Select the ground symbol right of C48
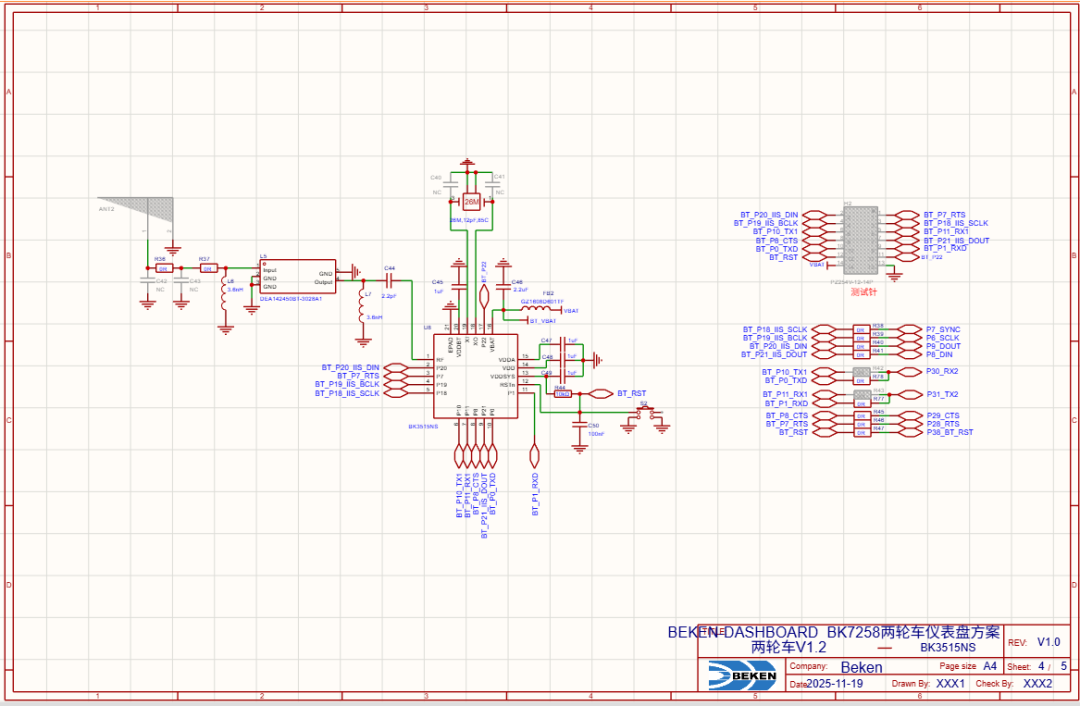Screen dimensions: 1080x706 coord(596,360)
